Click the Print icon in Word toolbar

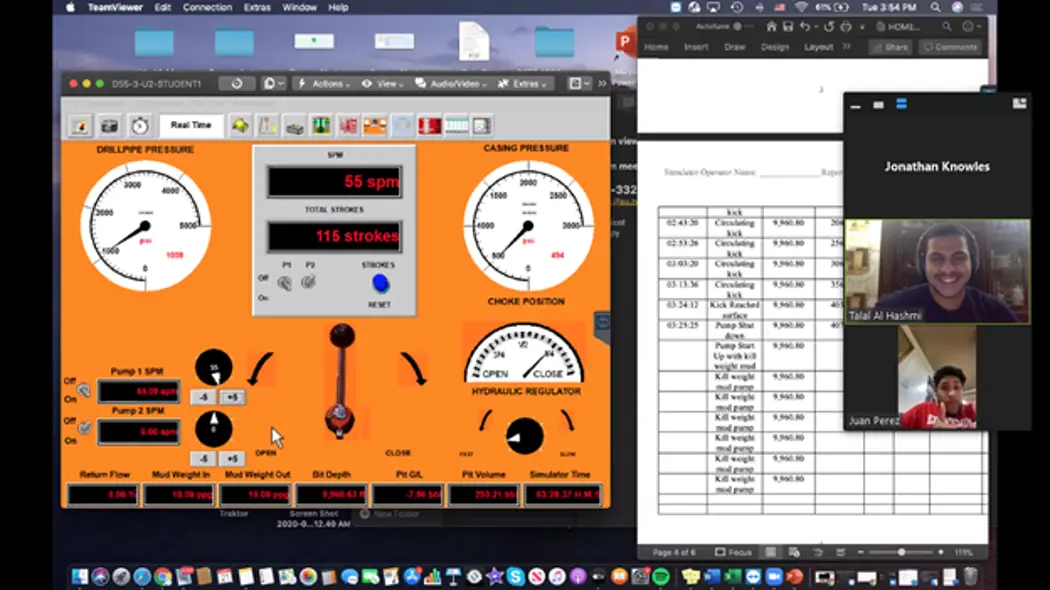pos(846,26)
